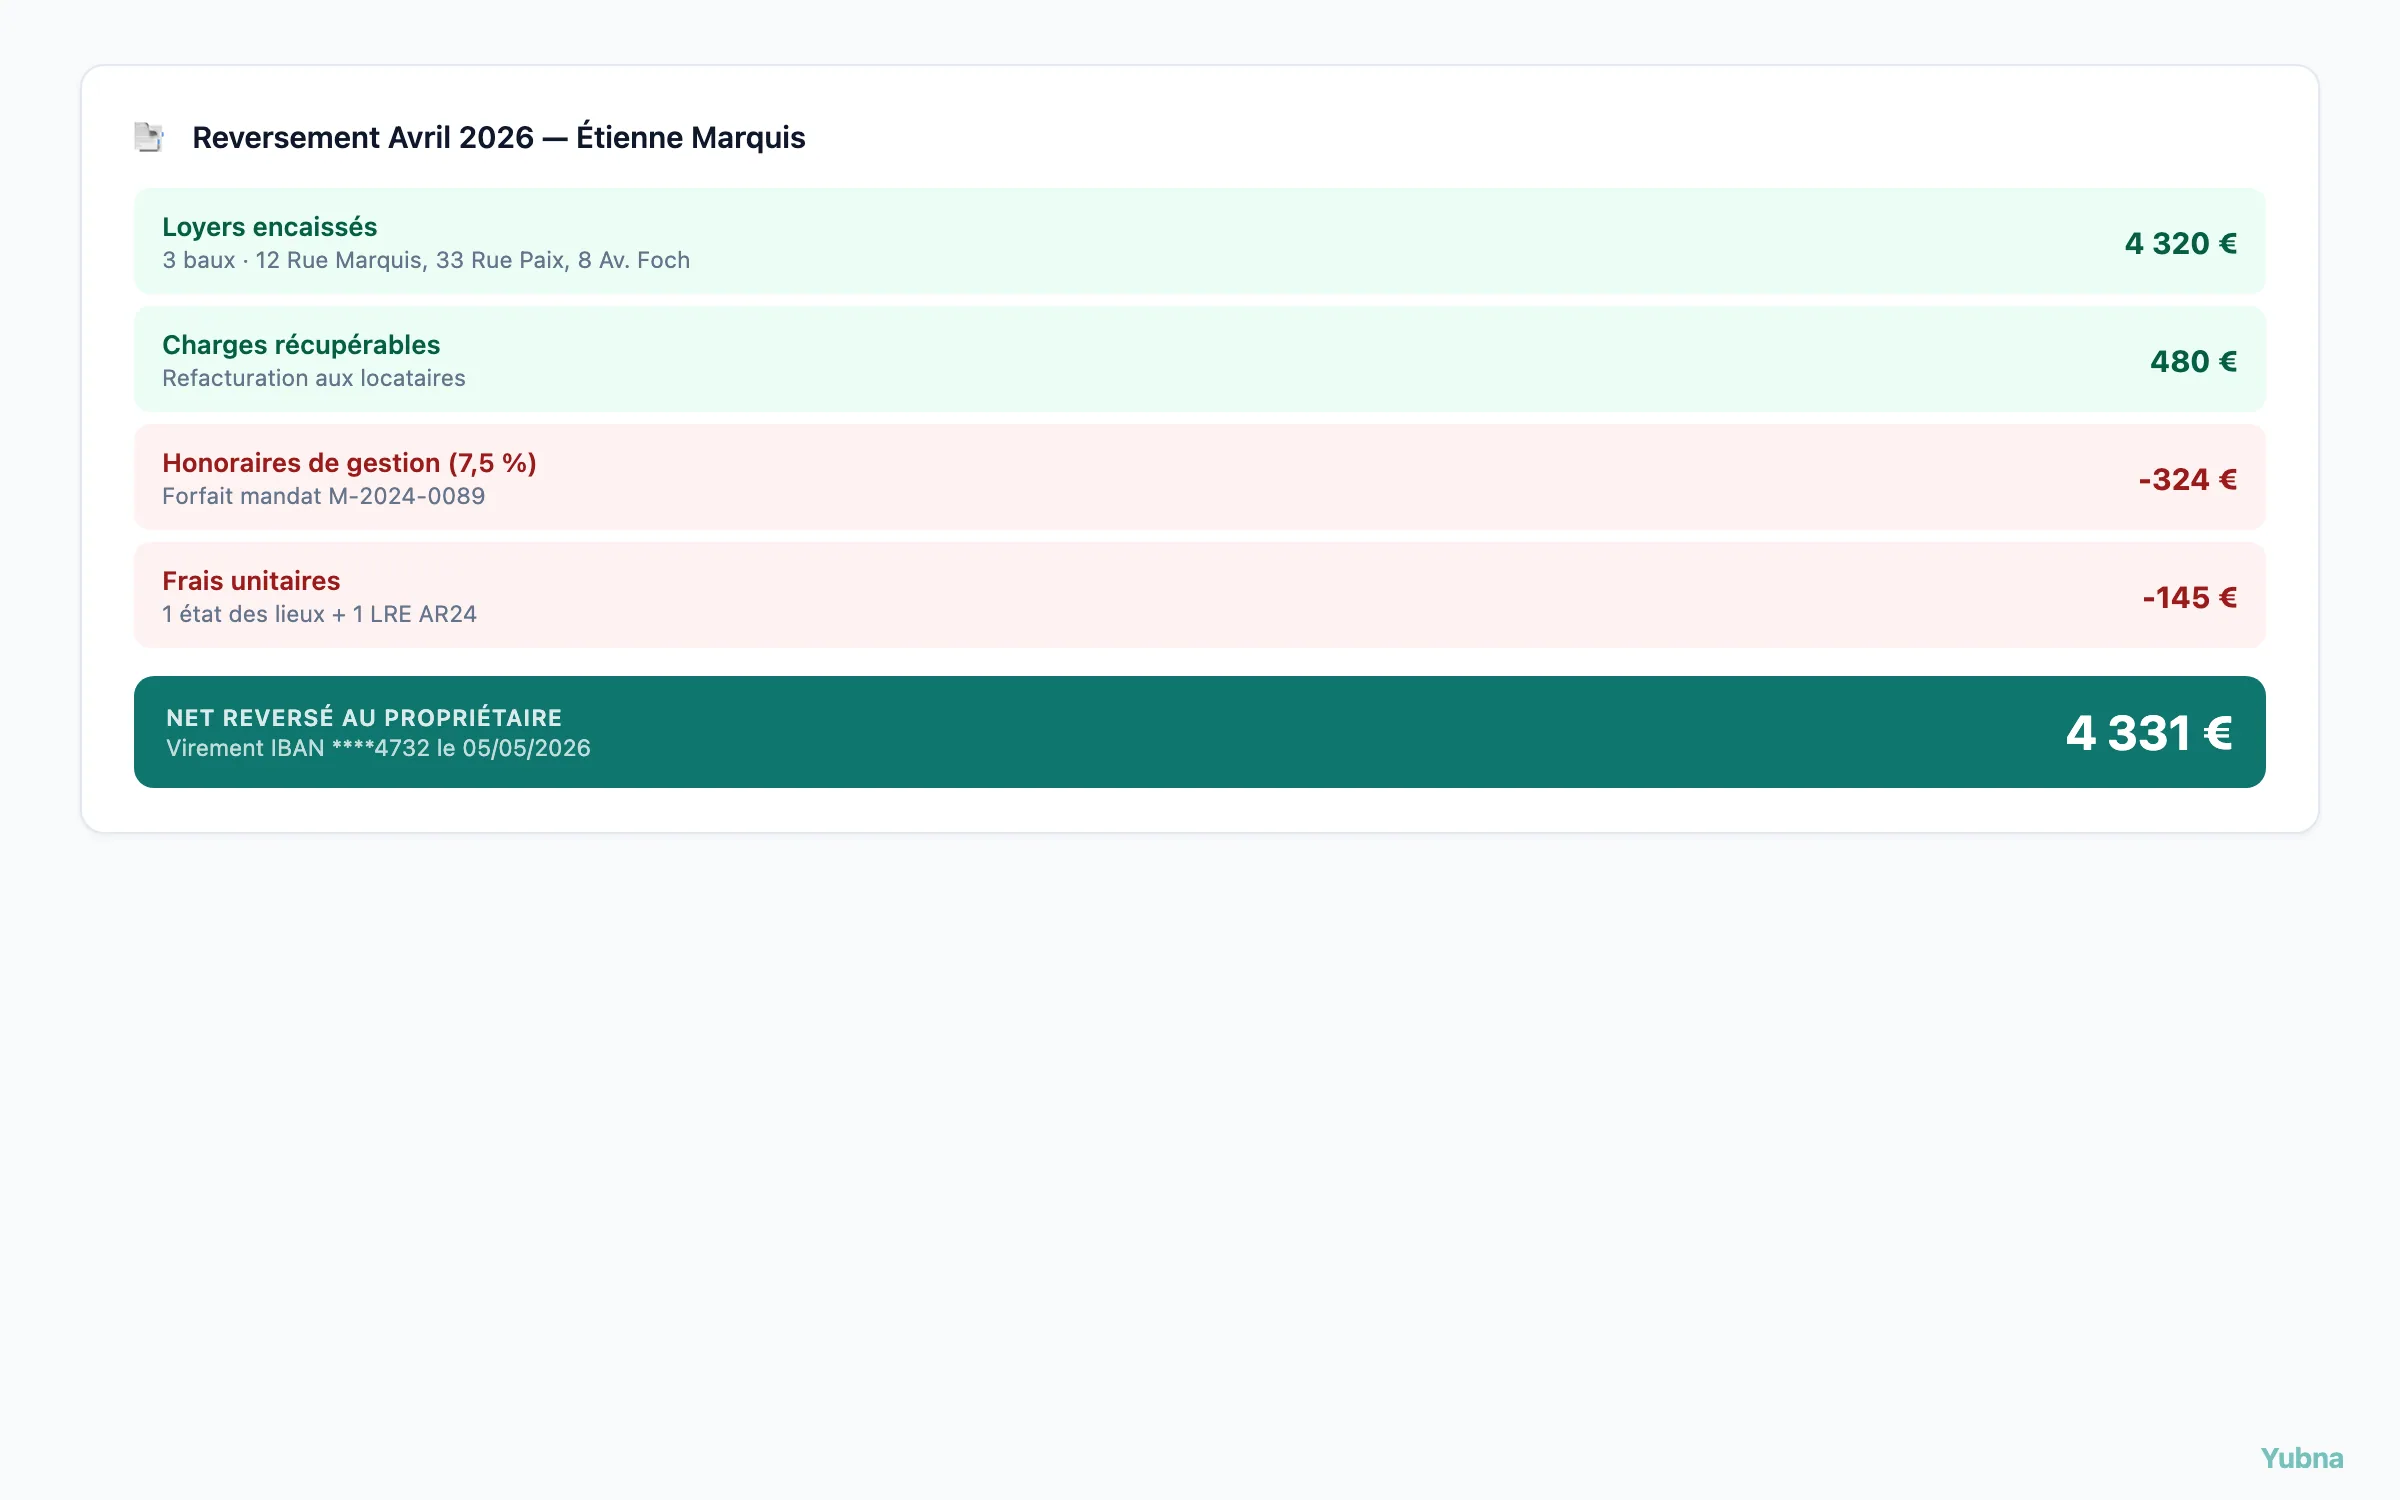Click the 3 baux addresses subtitle
This screenshot has height=1500, width=2400.
(x=426, y=260)
